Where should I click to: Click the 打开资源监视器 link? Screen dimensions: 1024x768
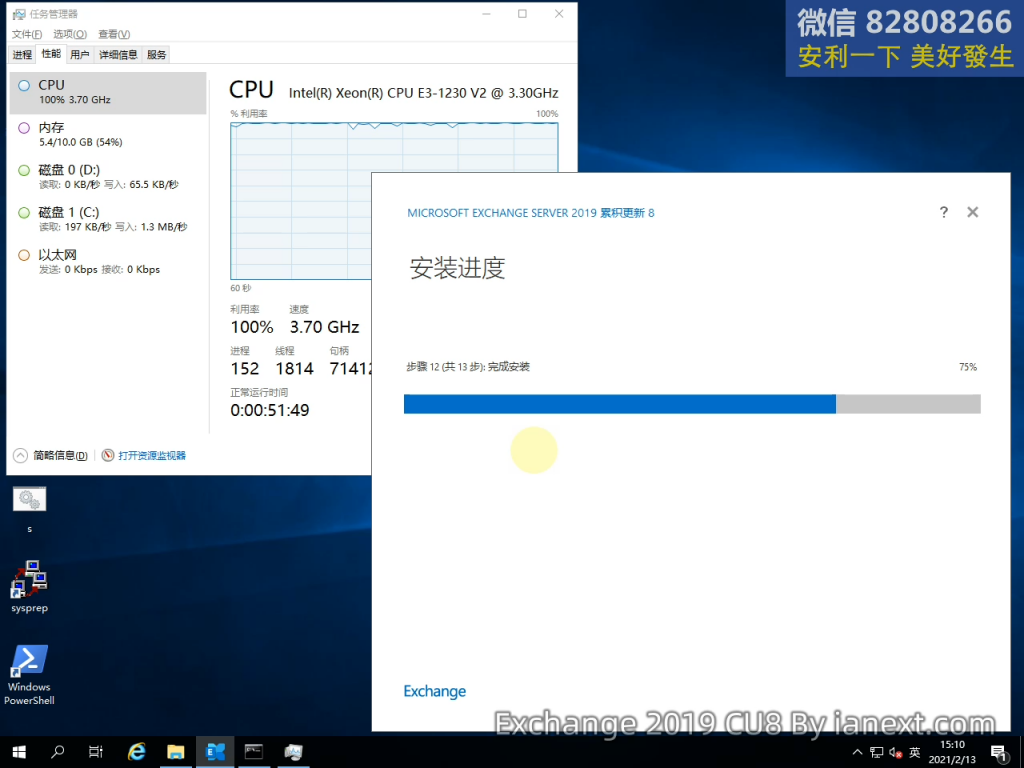151,455
